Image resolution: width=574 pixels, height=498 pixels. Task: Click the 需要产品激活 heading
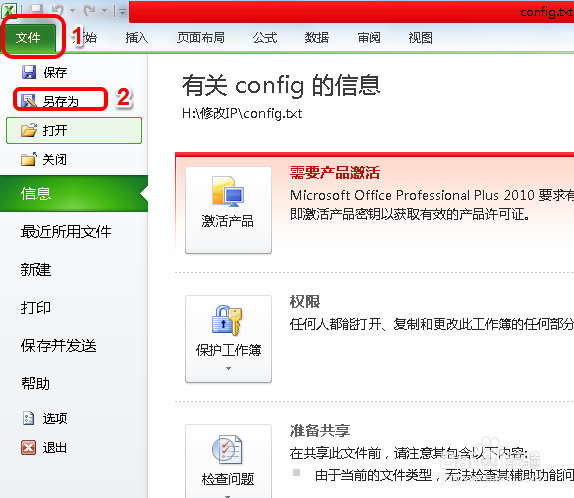click(335, 172)
